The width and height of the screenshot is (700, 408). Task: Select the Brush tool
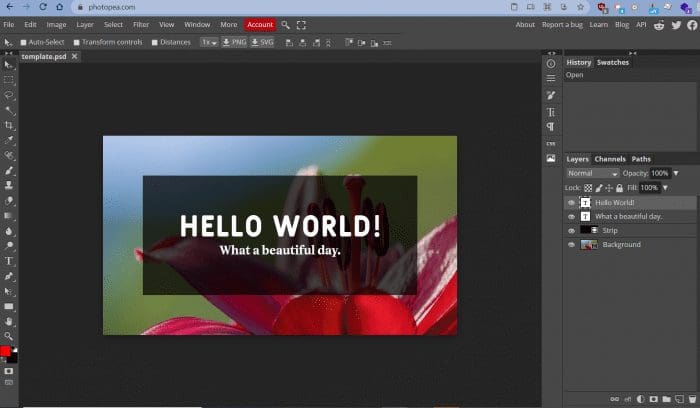point(9,170)
